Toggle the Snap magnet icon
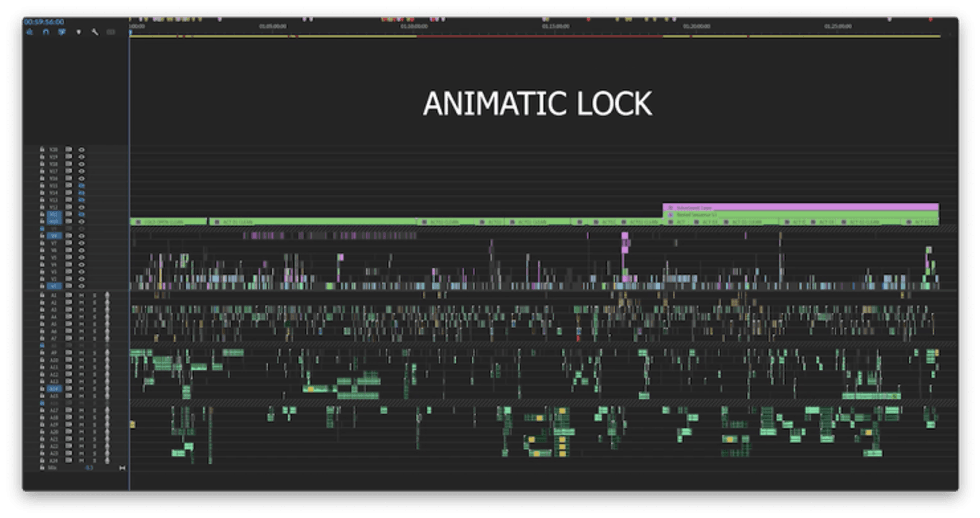The height and width of the screenshot is (518, 980). click(46, 32)
